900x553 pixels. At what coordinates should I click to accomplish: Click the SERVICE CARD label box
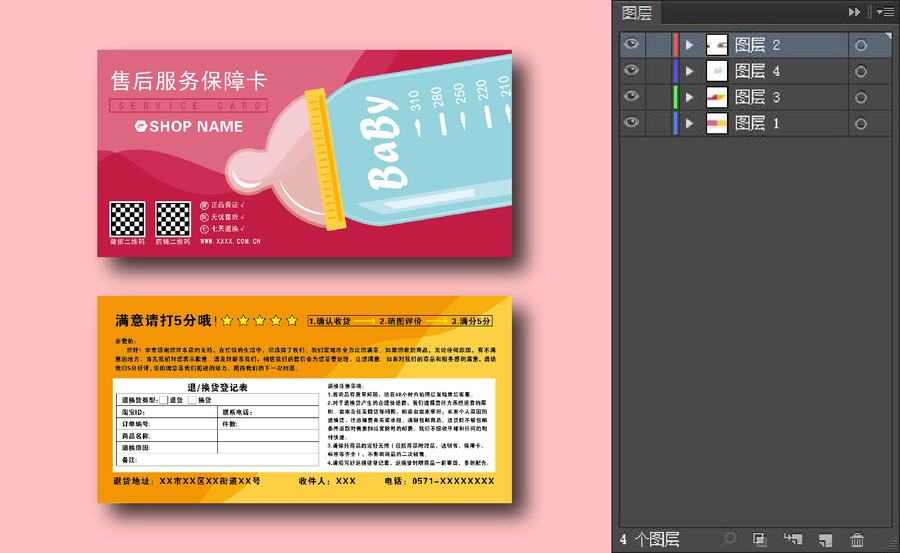point(188,106)
